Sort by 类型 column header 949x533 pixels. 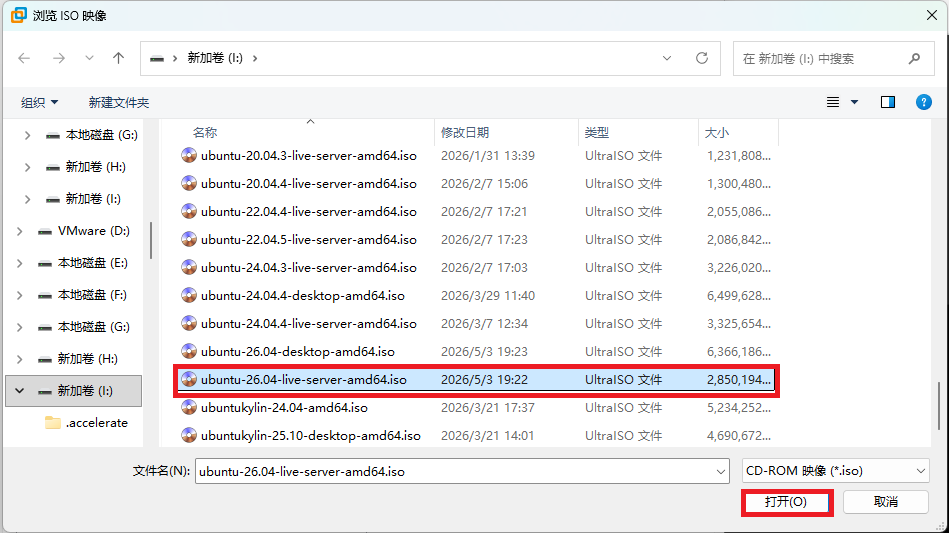click(597, 132)
